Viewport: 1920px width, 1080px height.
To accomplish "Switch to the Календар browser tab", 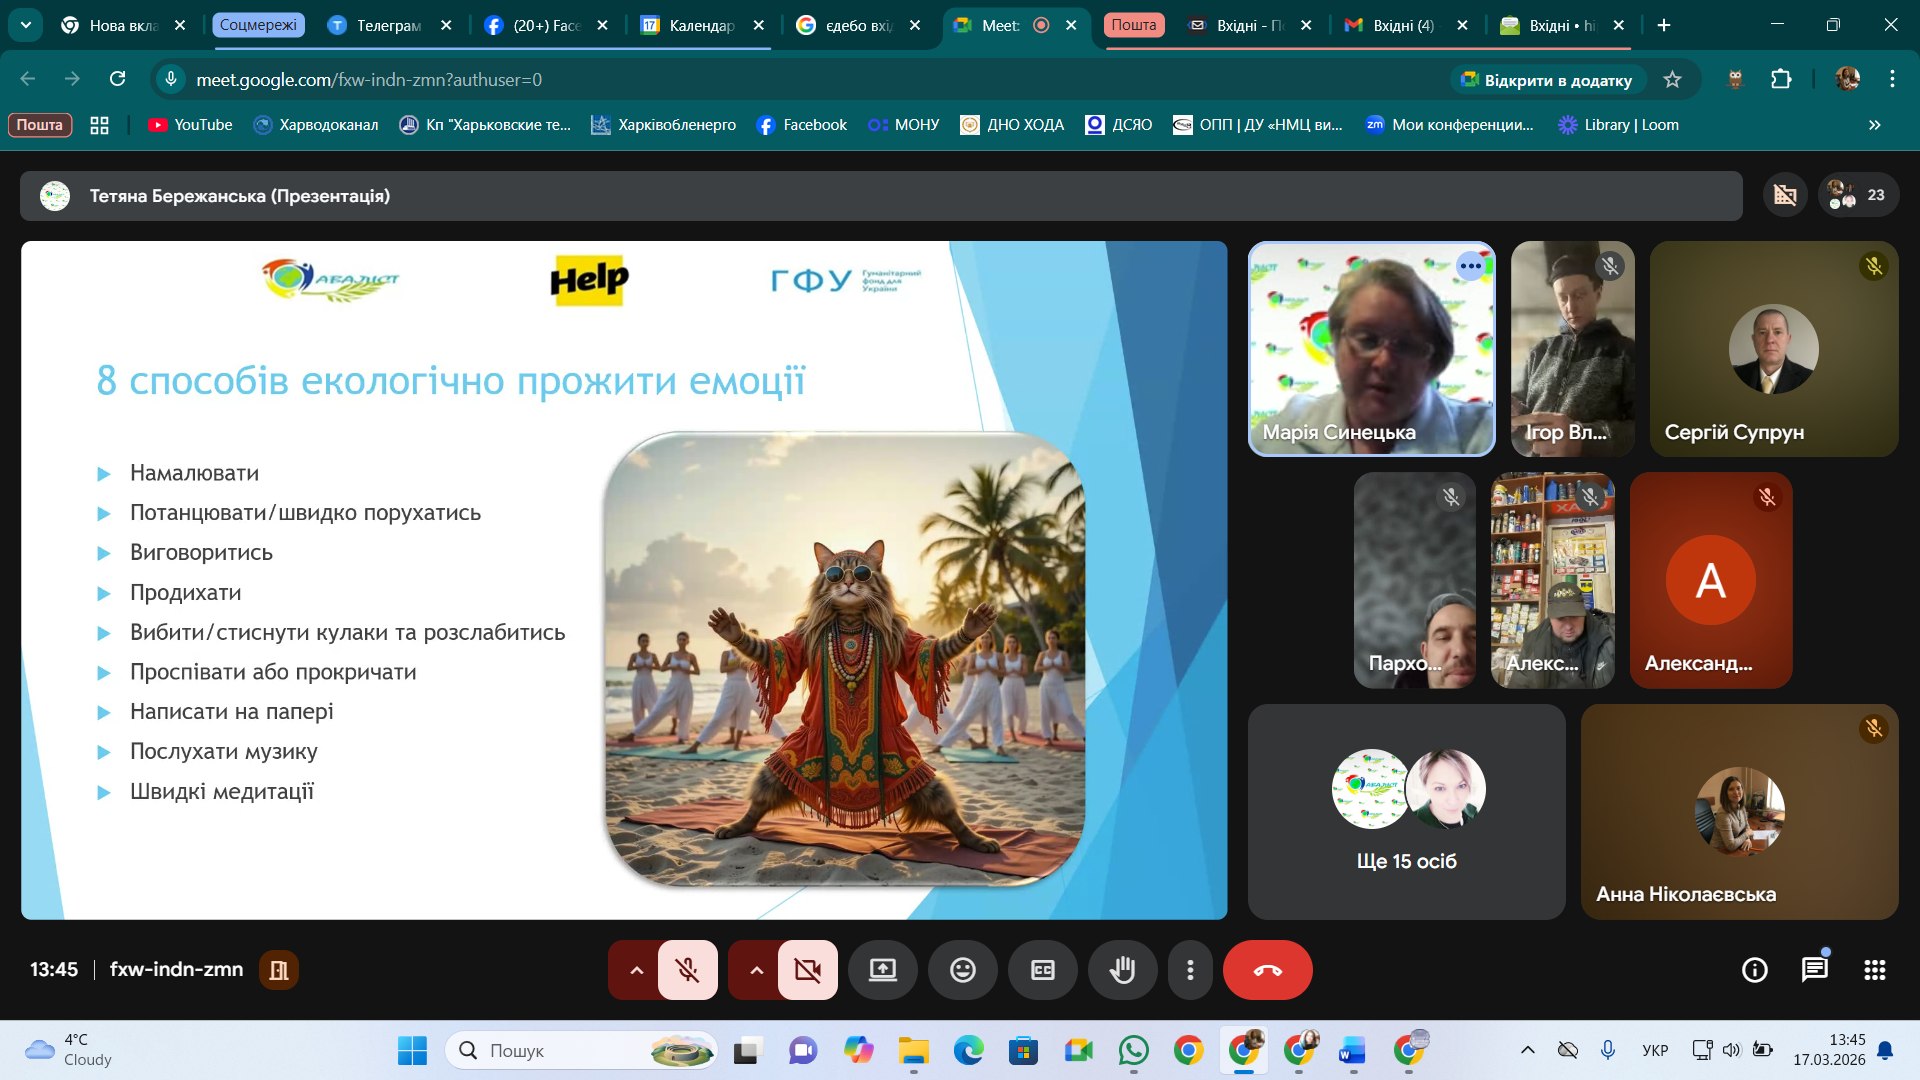I will [x=700, y=26].
